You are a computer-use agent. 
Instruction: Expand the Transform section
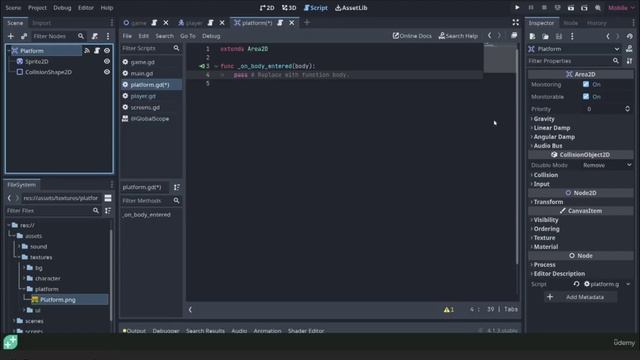pos(547,202)
